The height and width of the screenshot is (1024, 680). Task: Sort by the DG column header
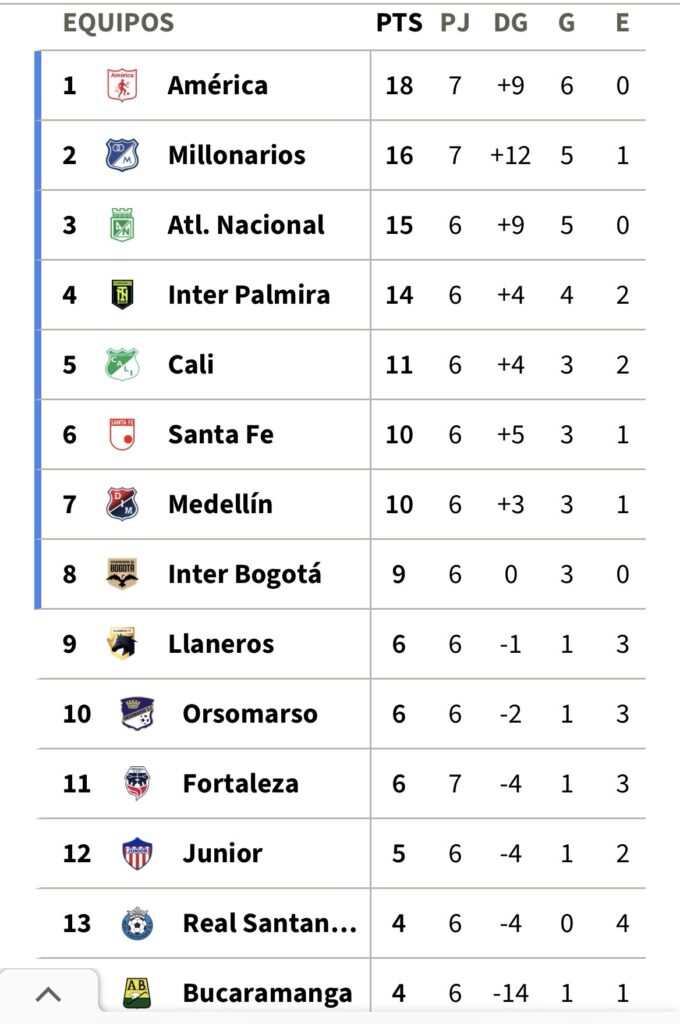tap(510, 23)
